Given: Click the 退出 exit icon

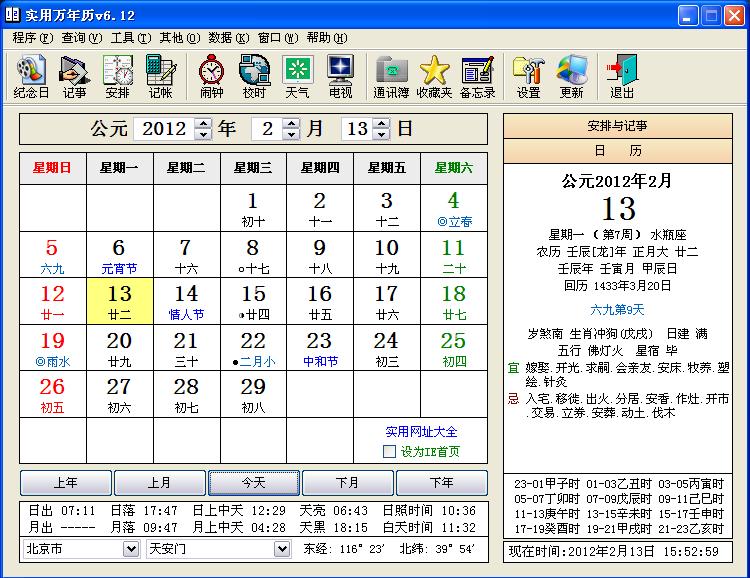Looking at the screenshot, I should (x=622, y=77).
